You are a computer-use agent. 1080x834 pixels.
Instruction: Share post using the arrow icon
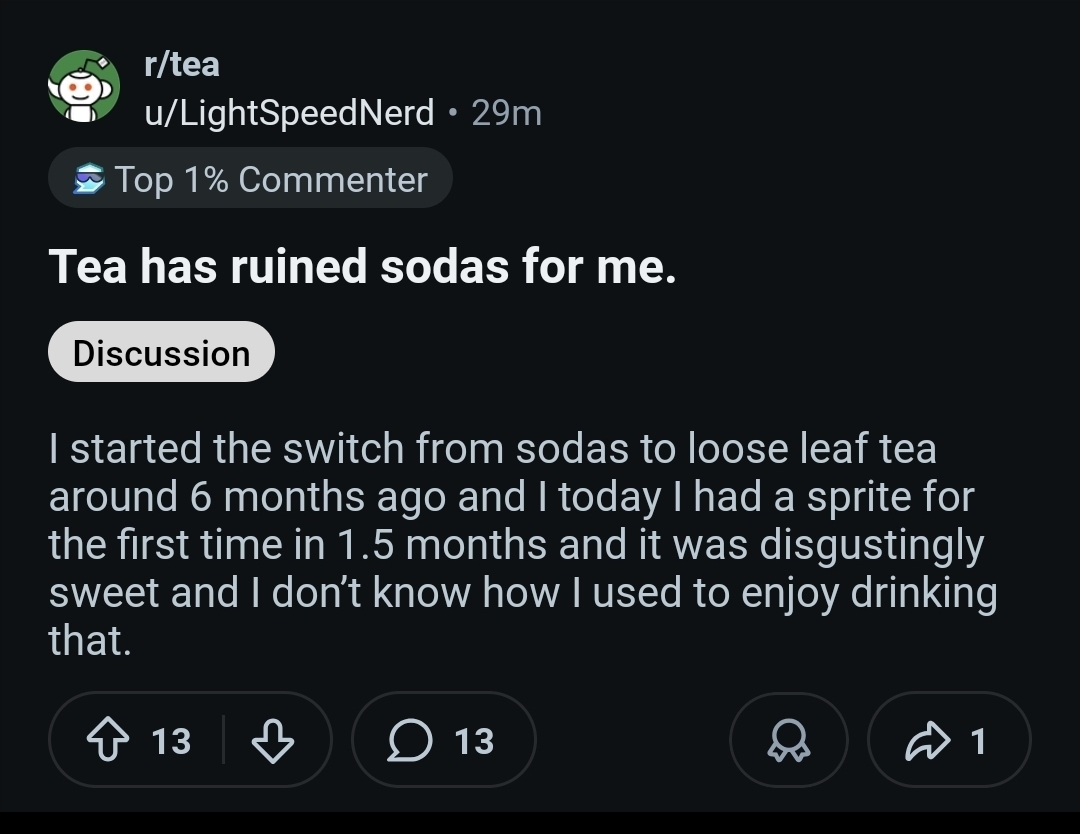[x=924, y=741]
